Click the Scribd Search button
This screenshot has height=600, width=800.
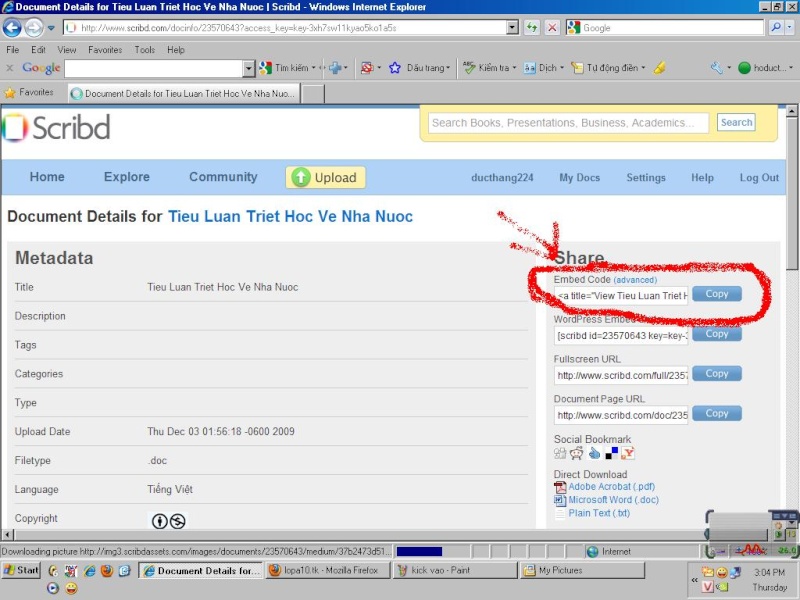tap(736, 122)
